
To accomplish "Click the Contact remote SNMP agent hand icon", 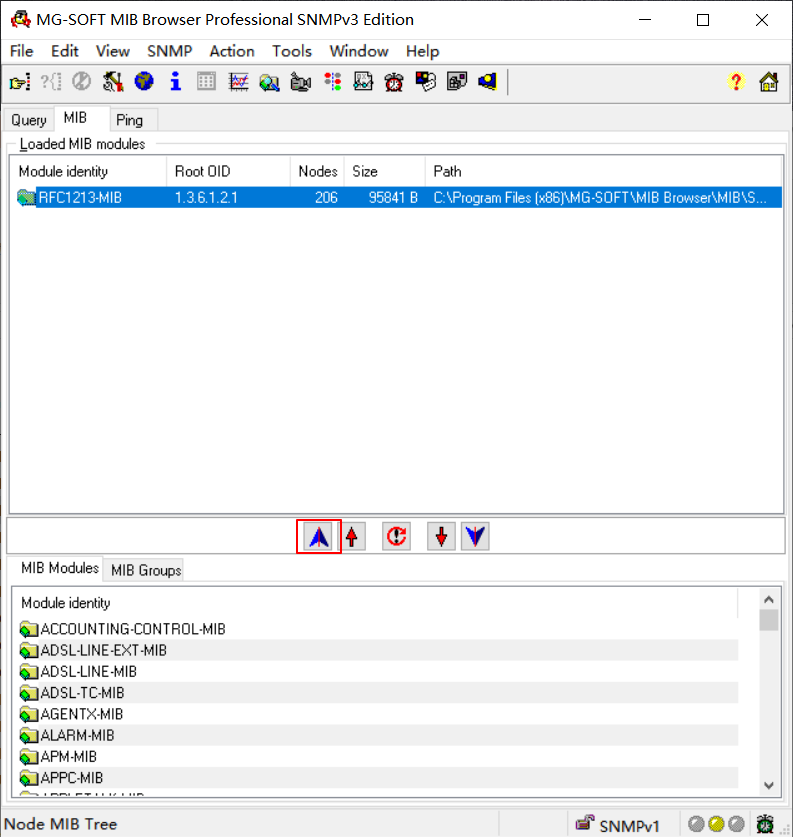I will [20, 82].
